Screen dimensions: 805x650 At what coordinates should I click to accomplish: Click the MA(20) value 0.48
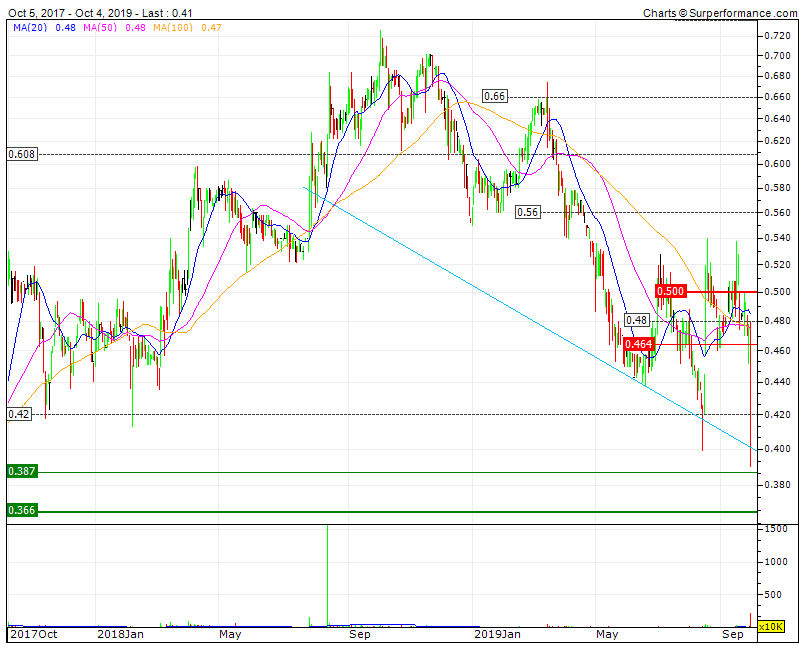[66, 28]
